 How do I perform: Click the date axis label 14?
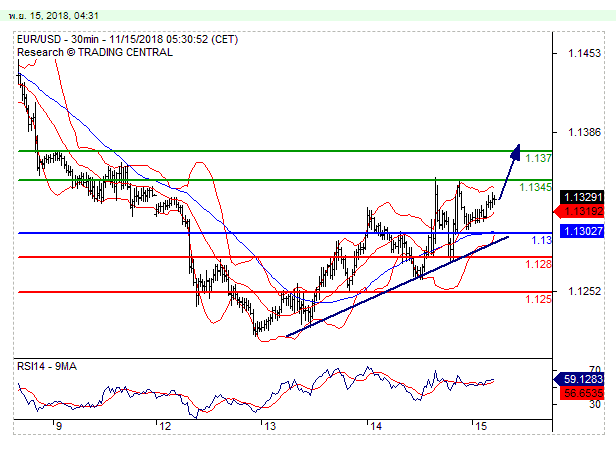tap(376, 426)
